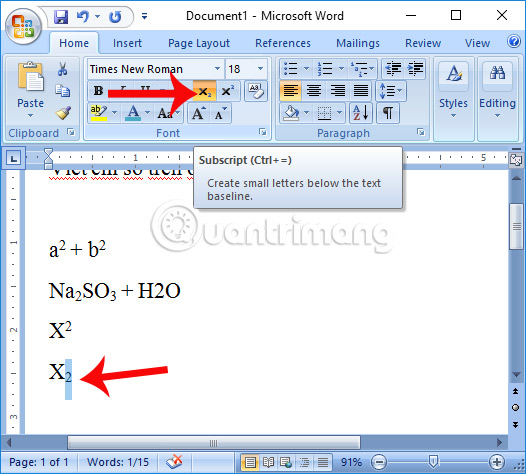526x474 pixels.
Task: Cut the selection with scissors icon
Action: pyautogui.click(x=62, y=69)
